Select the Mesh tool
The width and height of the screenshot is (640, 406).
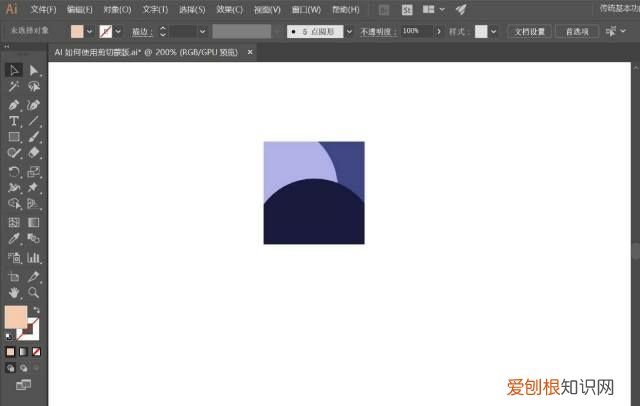tap(14, 222)
